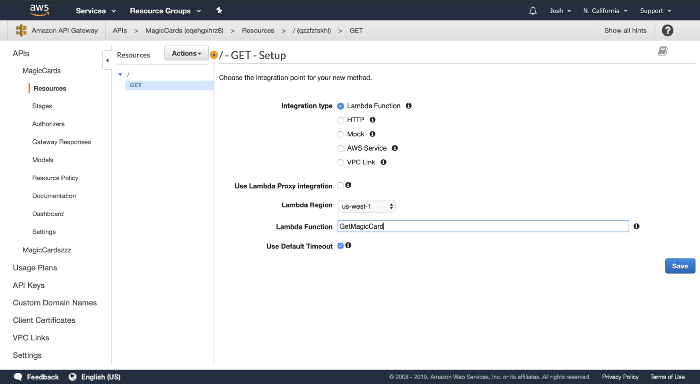The width and height of the screenshot is (700, 384).
Task: Select AWS Service integration type
Action: (x=341, y=148)
